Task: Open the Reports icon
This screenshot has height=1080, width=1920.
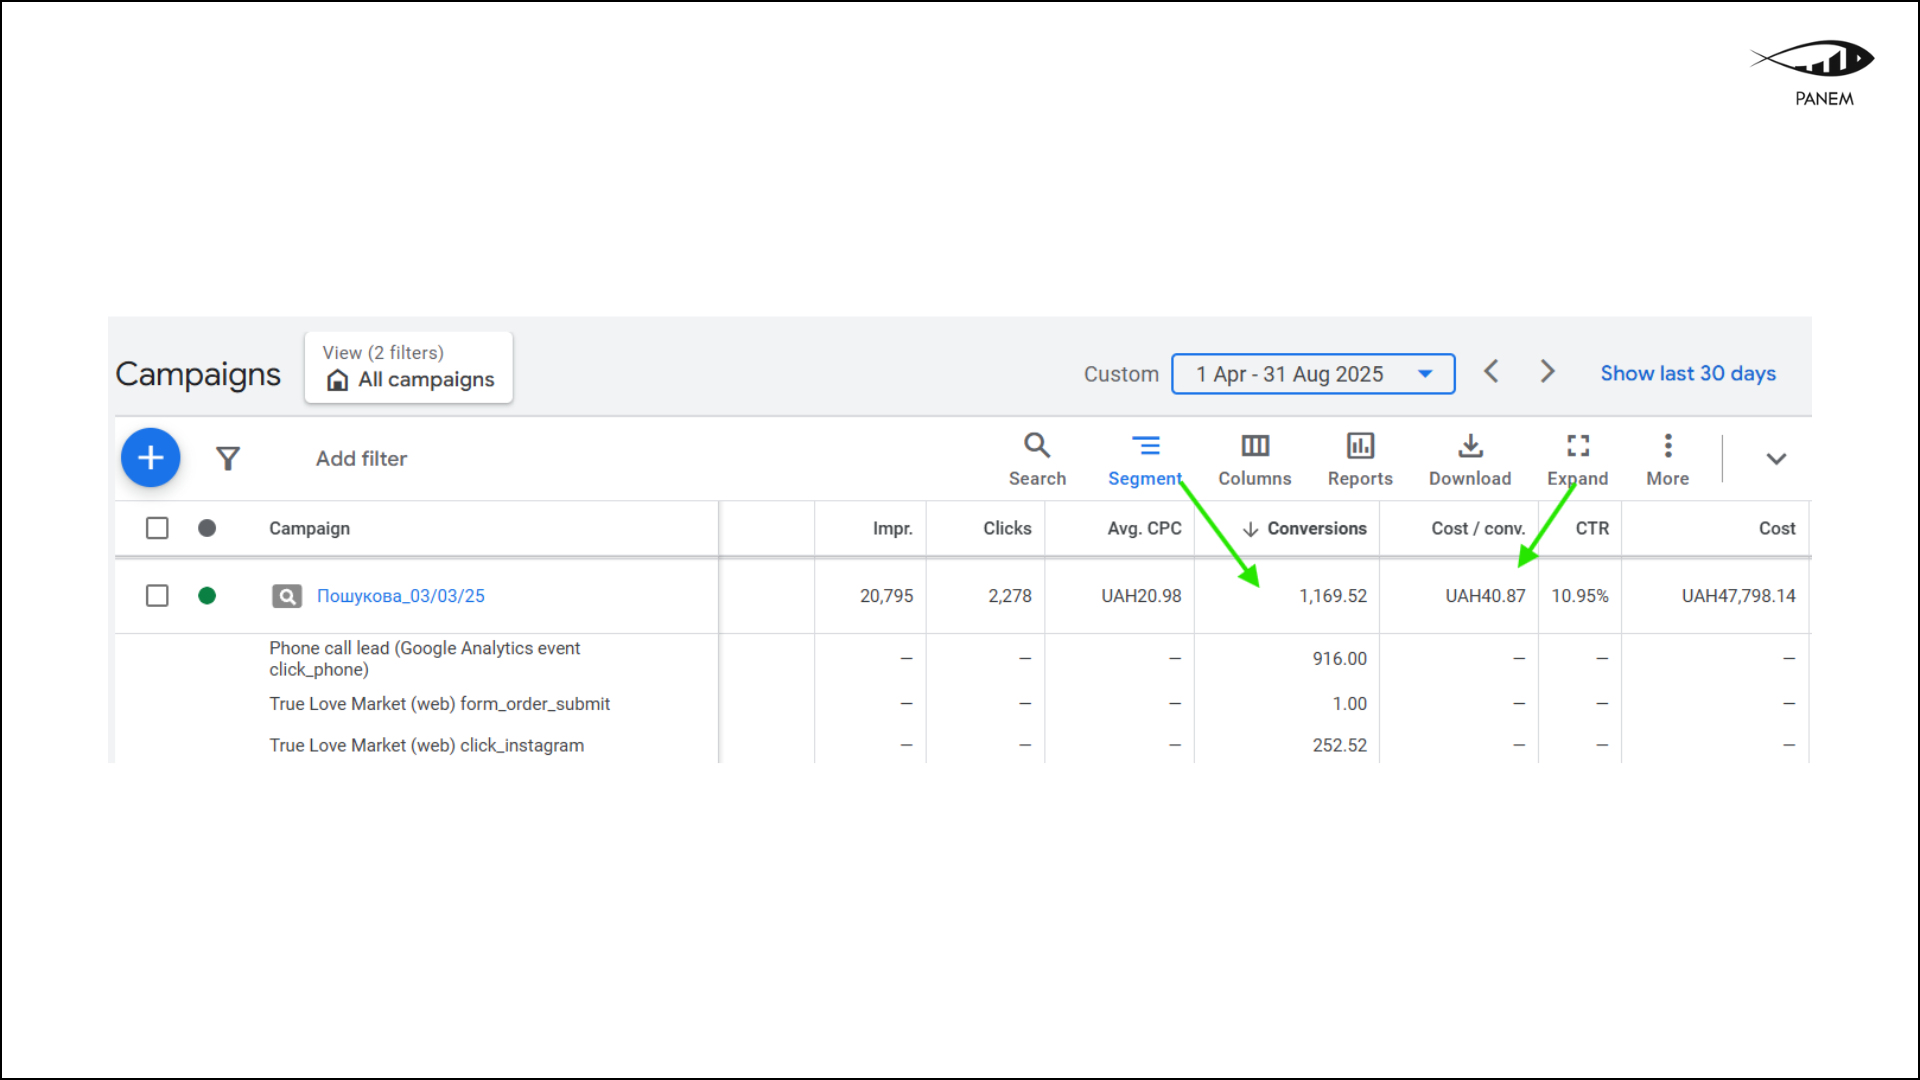Action: coord(1360,458)
